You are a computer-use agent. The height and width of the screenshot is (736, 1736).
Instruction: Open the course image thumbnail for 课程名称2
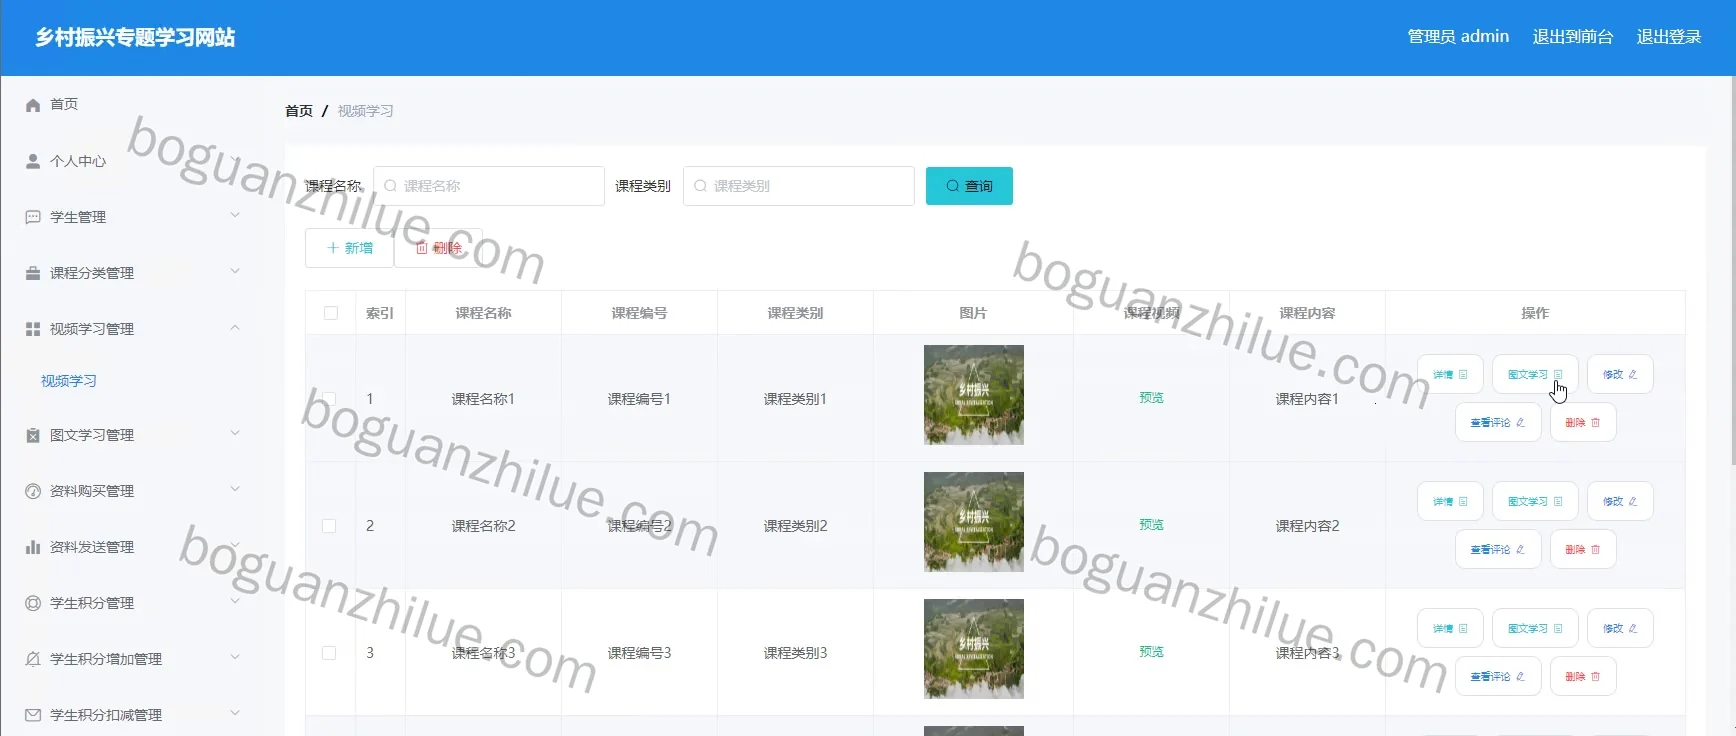974,522
